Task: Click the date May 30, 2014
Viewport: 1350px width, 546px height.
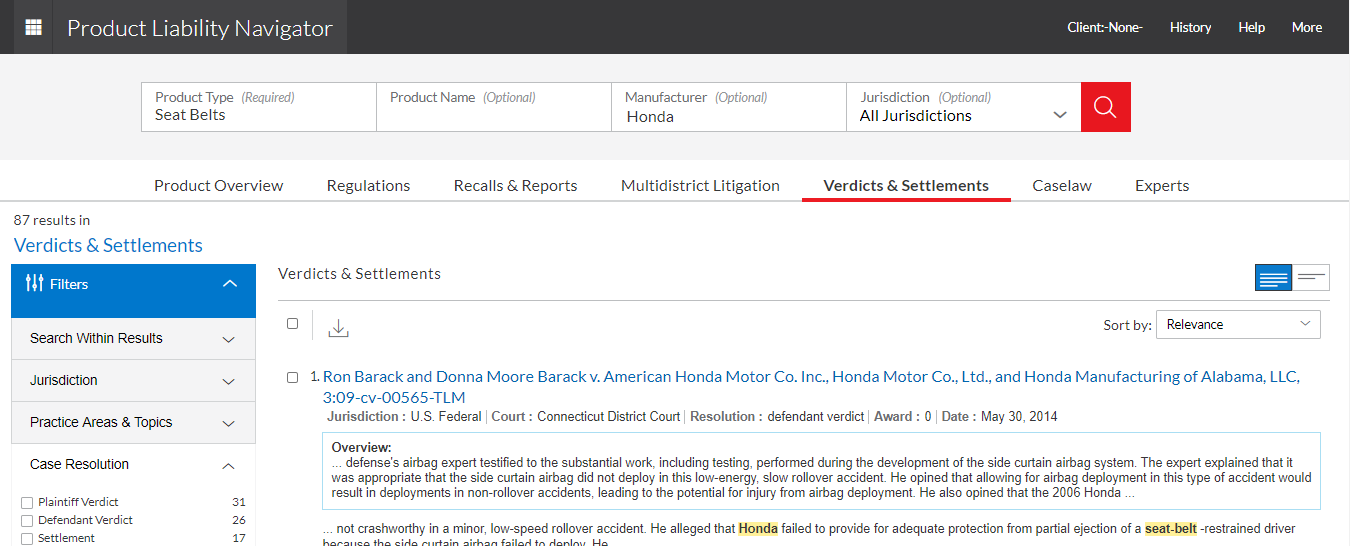Action: pos(1019,417)
